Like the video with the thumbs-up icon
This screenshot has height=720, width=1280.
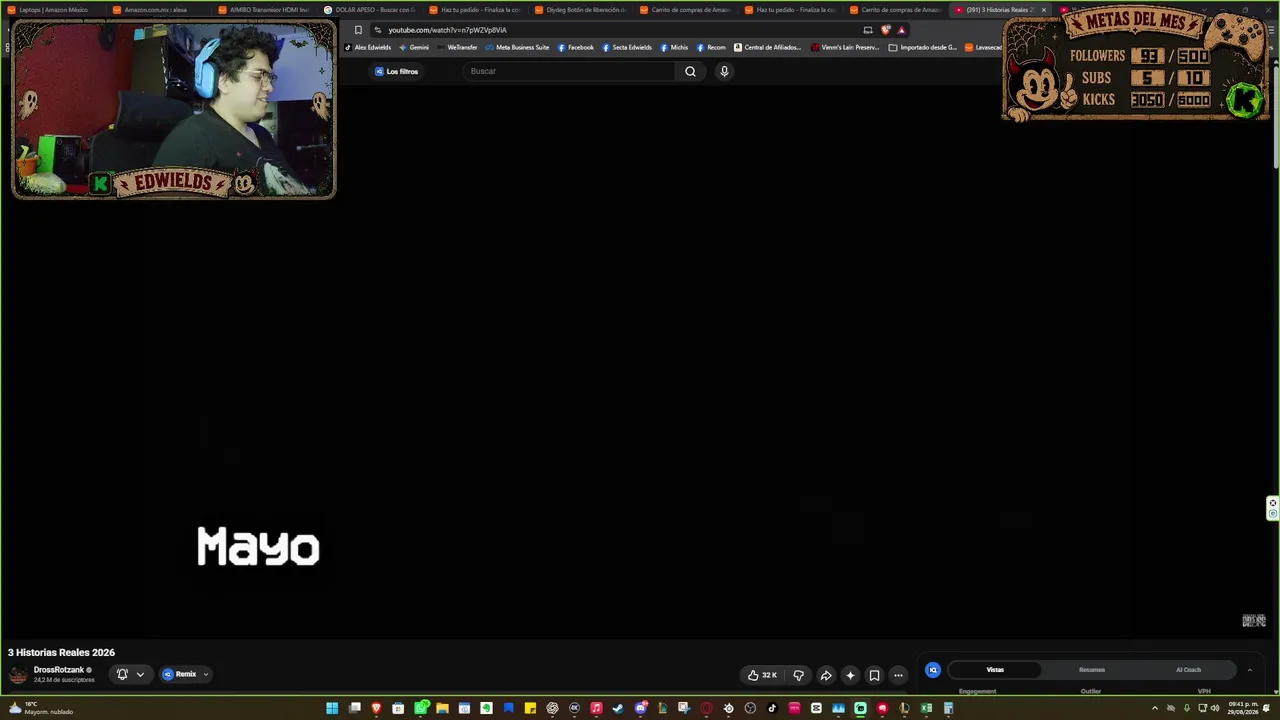[x=753, y=675]
